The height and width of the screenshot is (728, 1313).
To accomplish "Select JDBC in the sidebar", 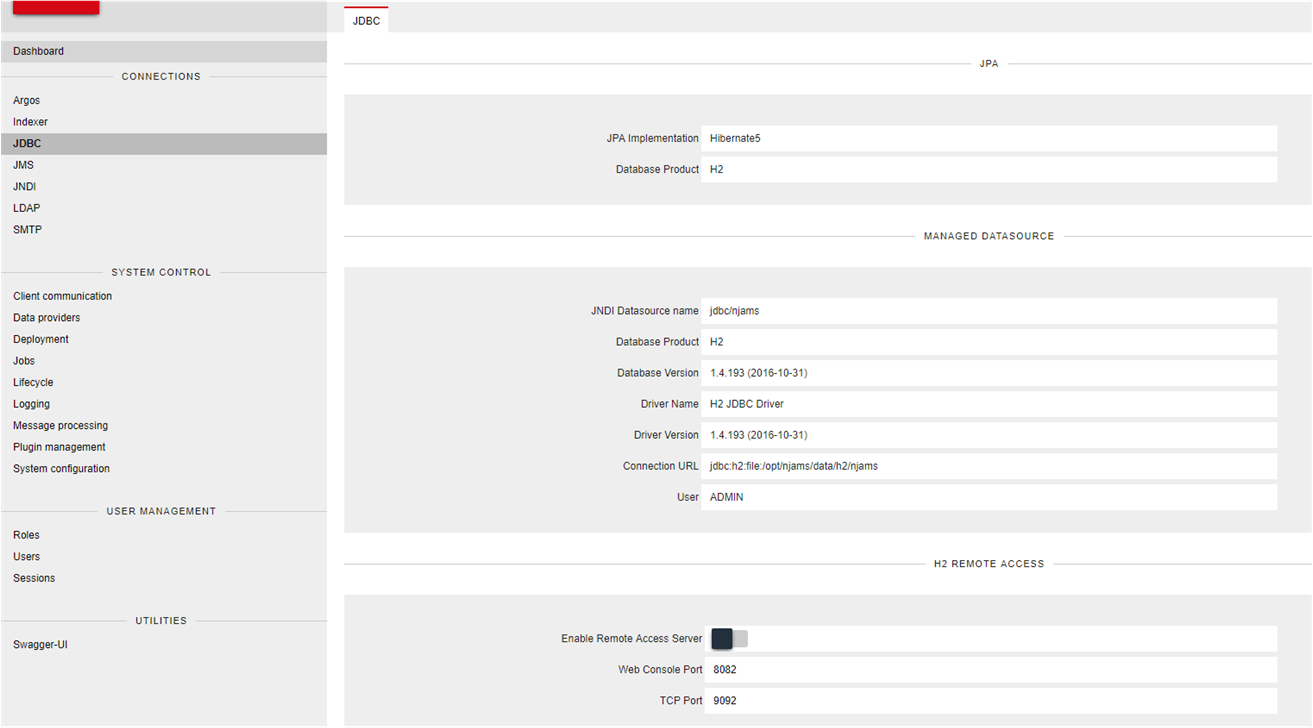I will click(163, 144).
